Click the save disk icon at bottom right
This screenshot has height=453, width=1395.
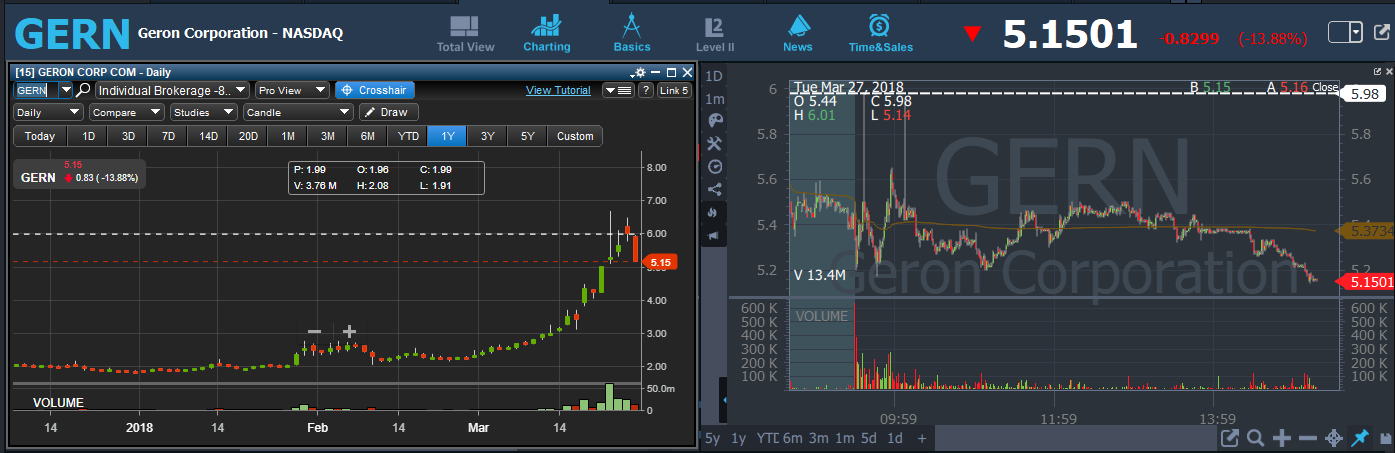(x=1384, y=438)
